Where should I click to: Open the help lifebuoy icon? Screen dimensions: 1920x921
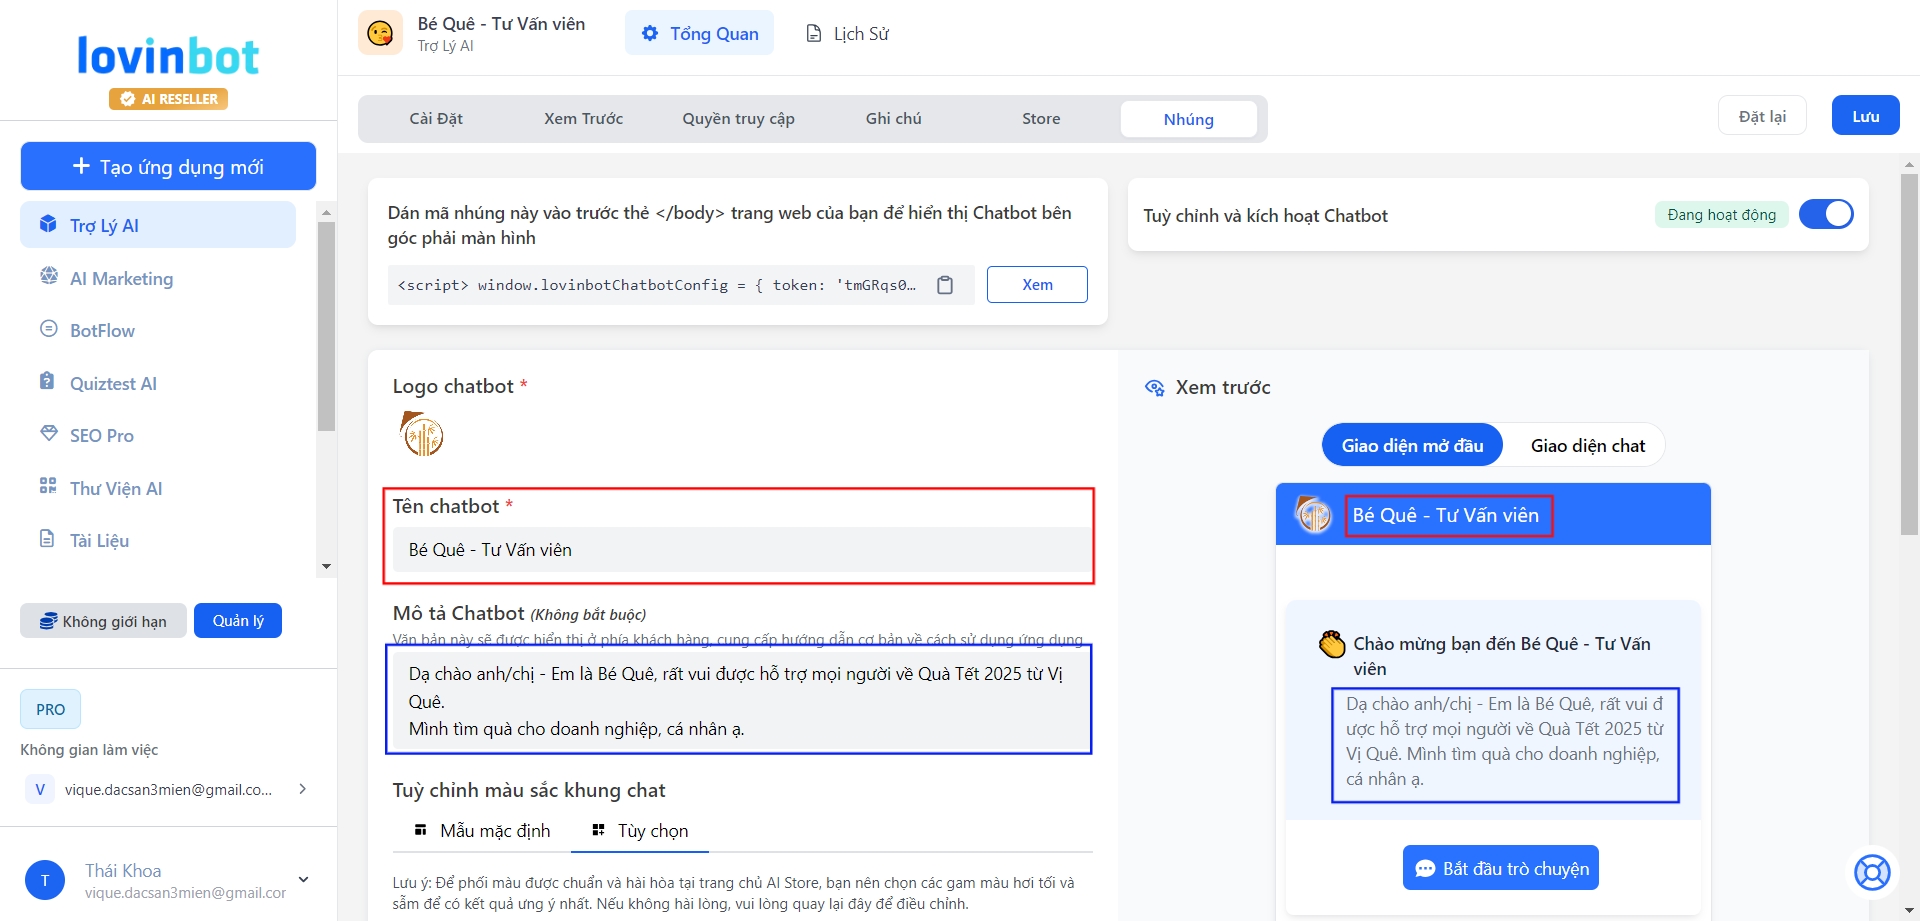coord(1871,872)
